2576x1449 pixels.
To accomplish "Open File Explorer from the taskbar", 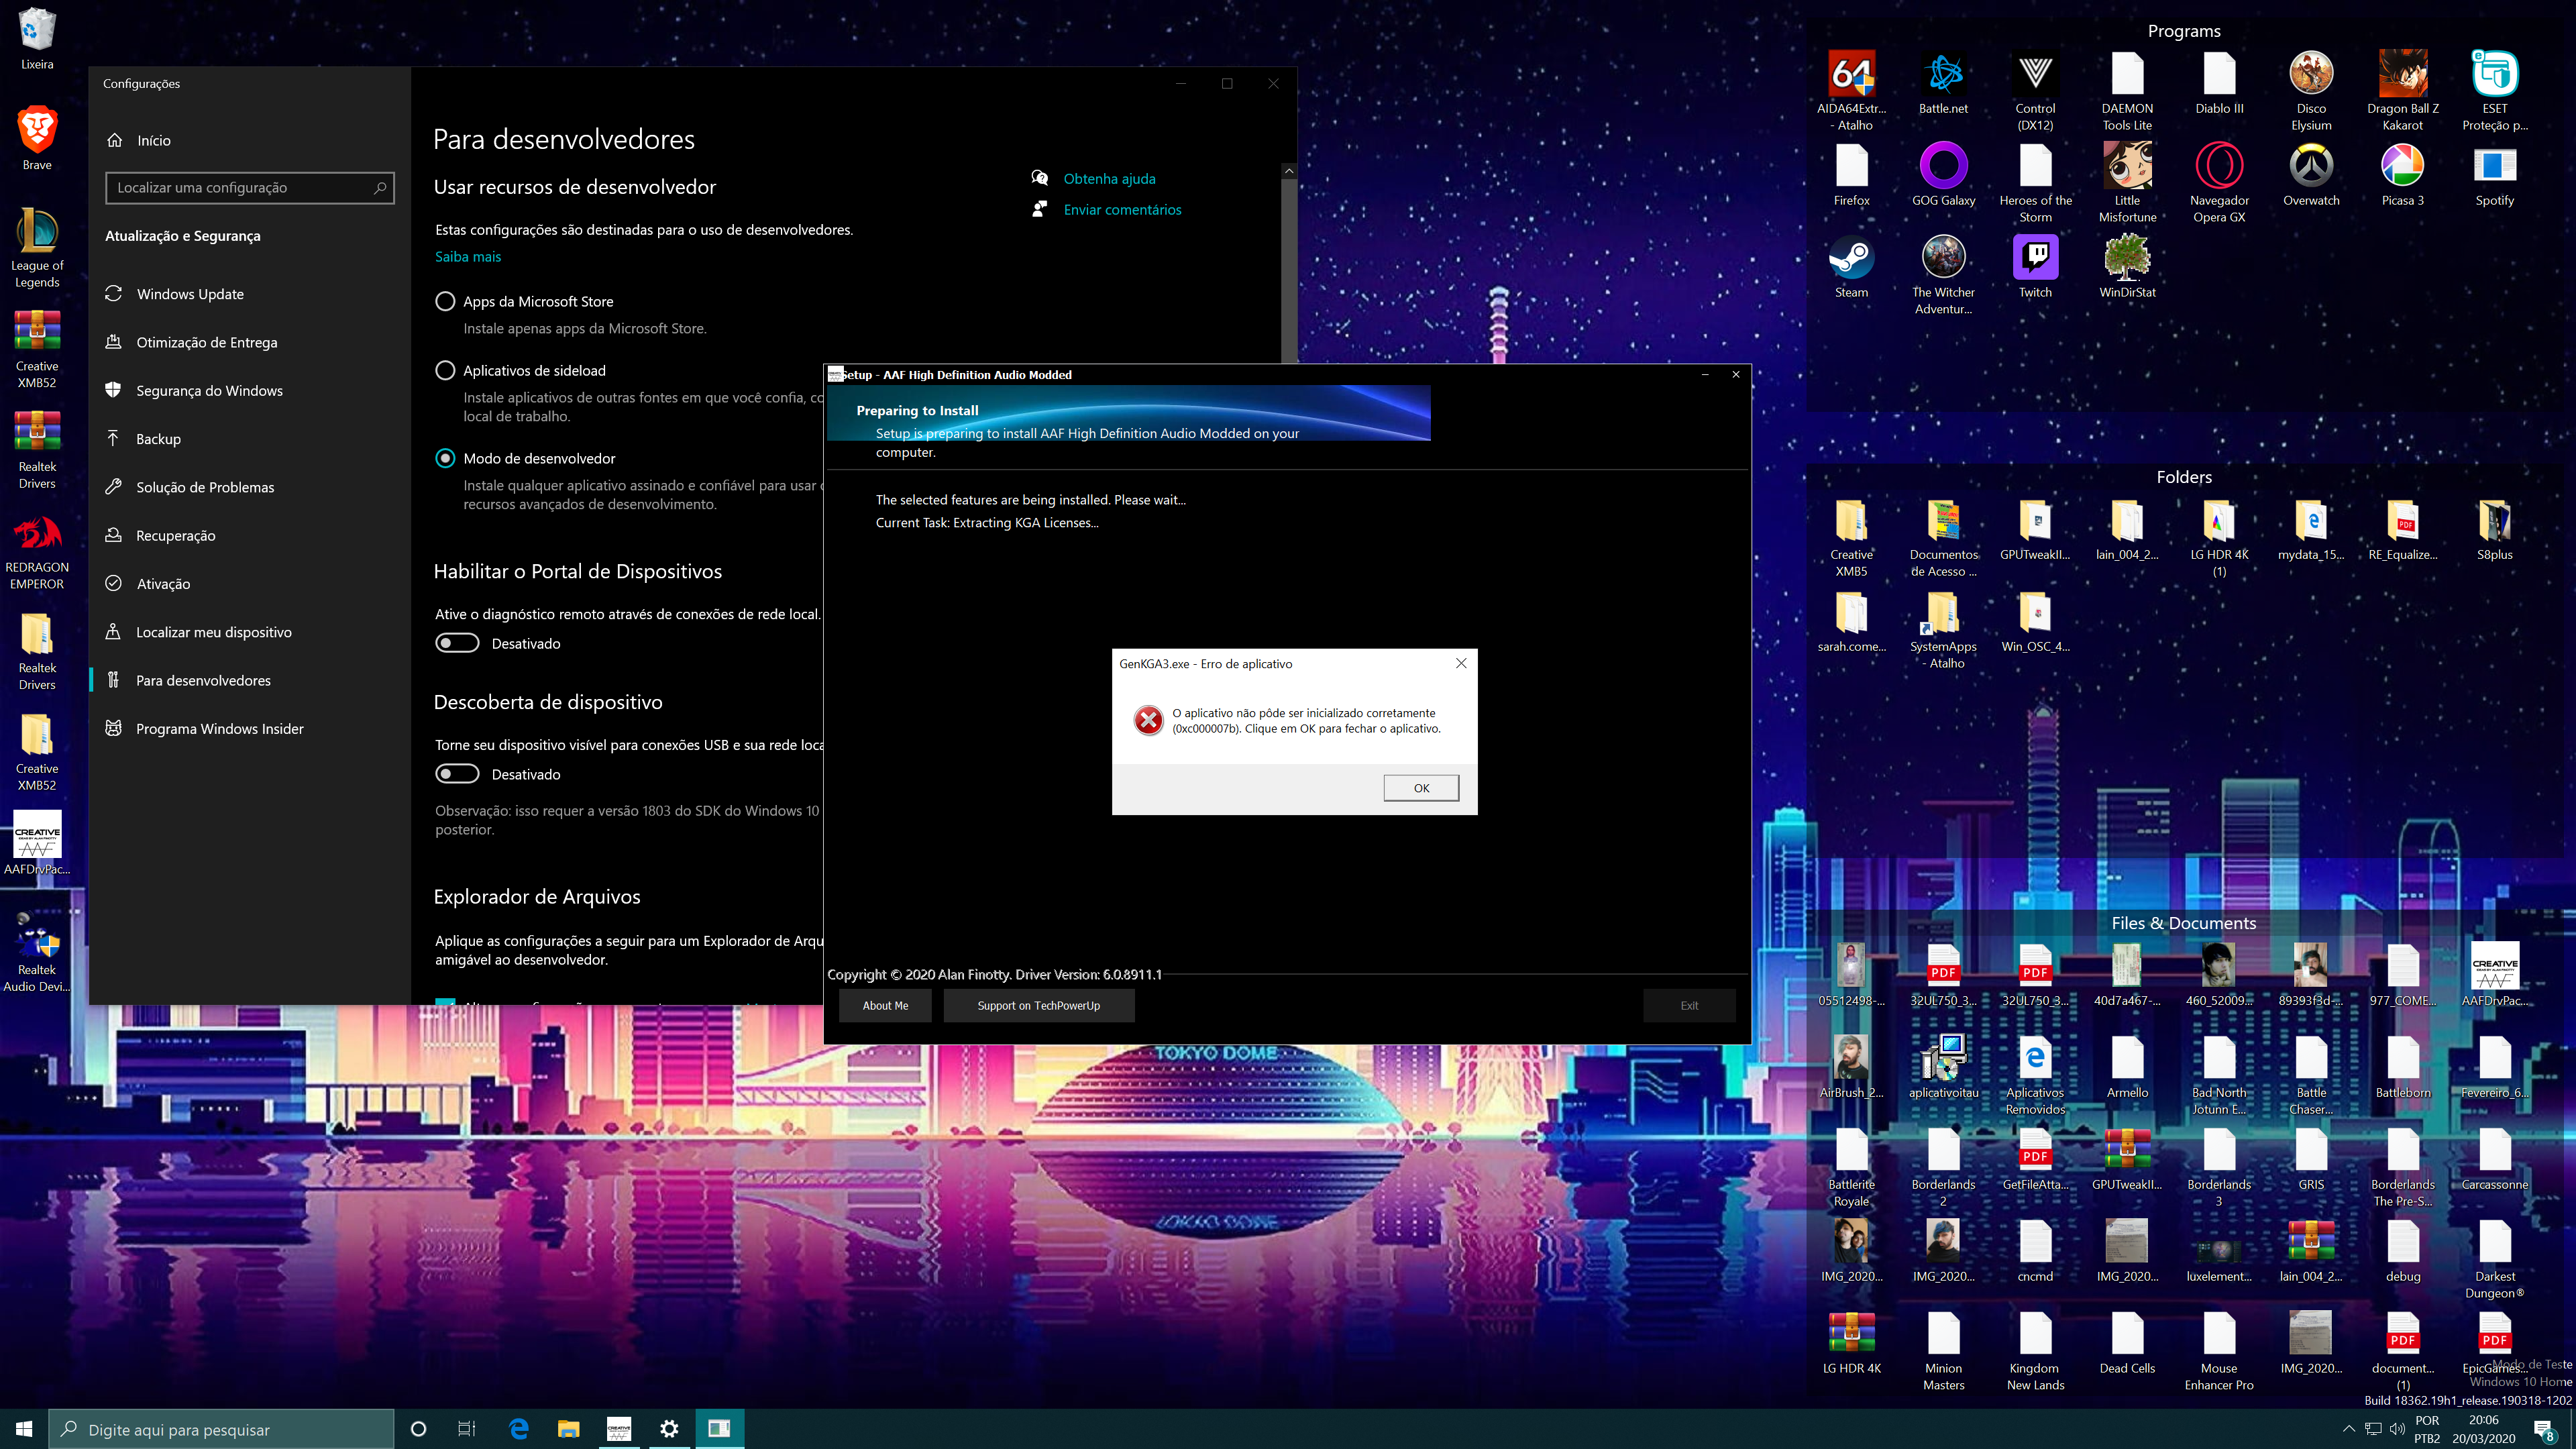I will pos(569,1429).
